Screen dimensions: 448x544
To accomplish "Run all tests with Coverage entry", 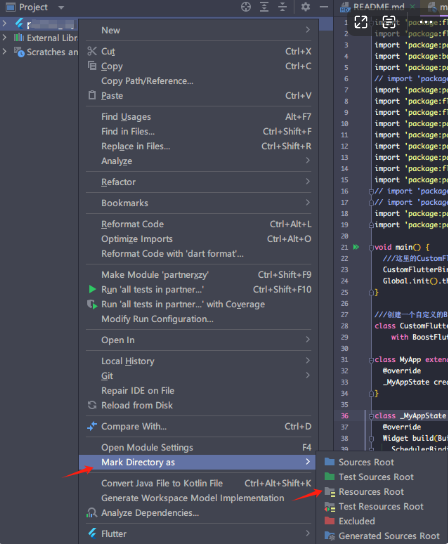I will click(x=198, y=304).
